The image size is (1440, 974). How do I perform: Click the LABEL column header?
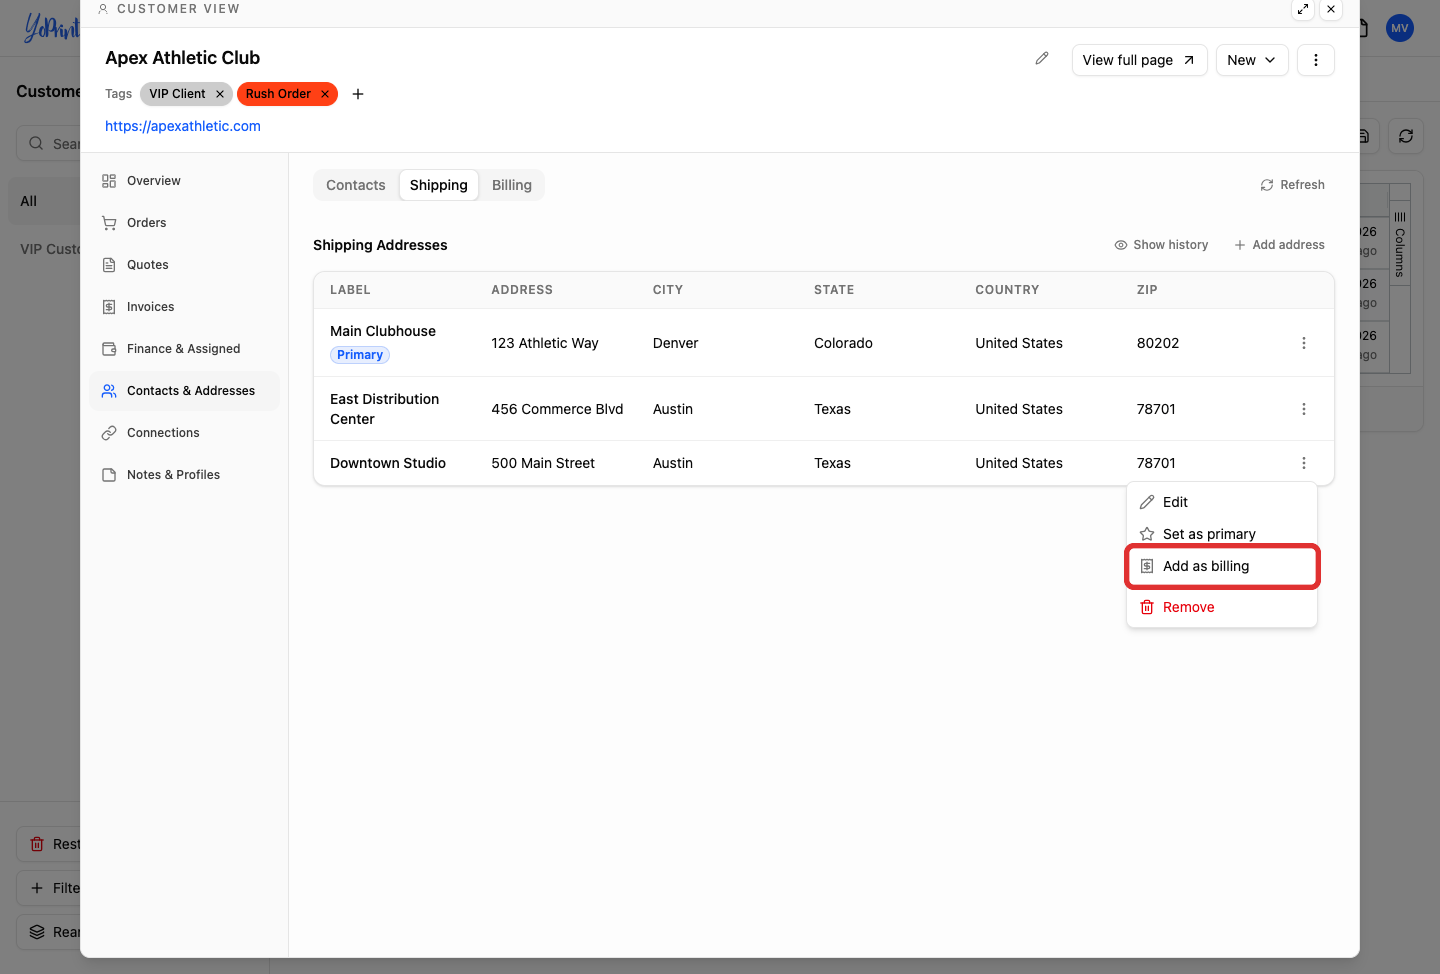[350, 290]
